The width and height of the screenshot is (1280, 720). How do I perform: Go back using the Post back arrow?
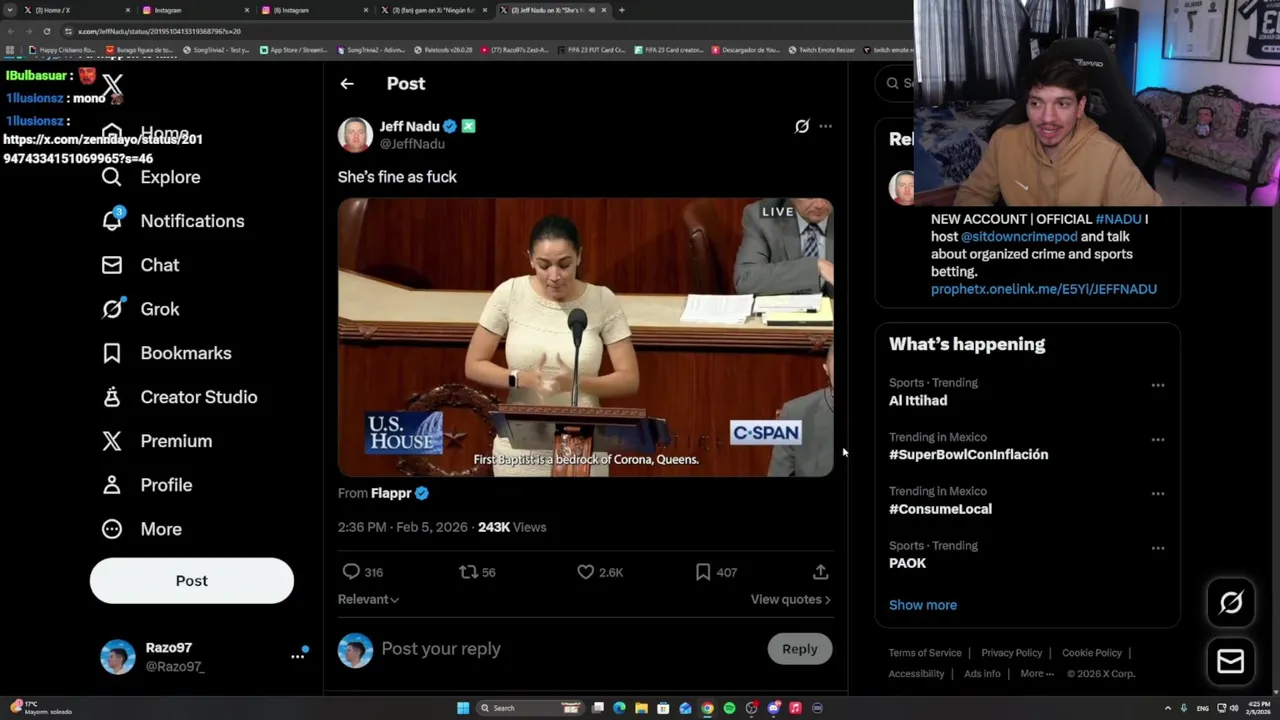347,84
